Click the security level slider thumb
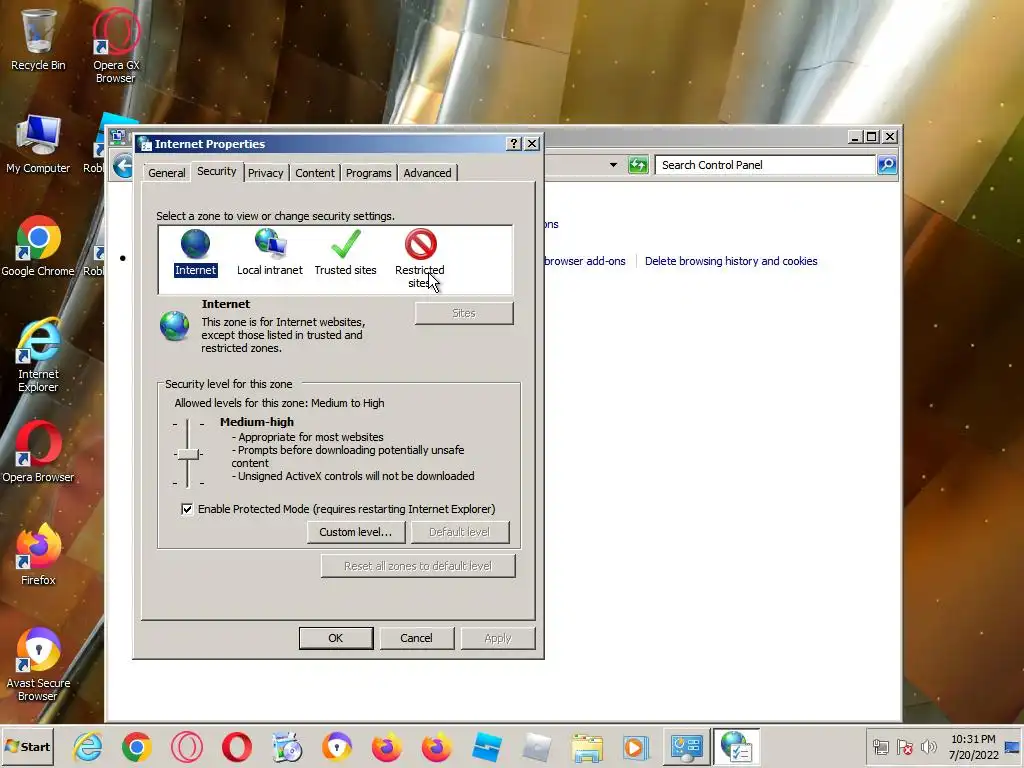1024x768 pixels. pos(188,454)
